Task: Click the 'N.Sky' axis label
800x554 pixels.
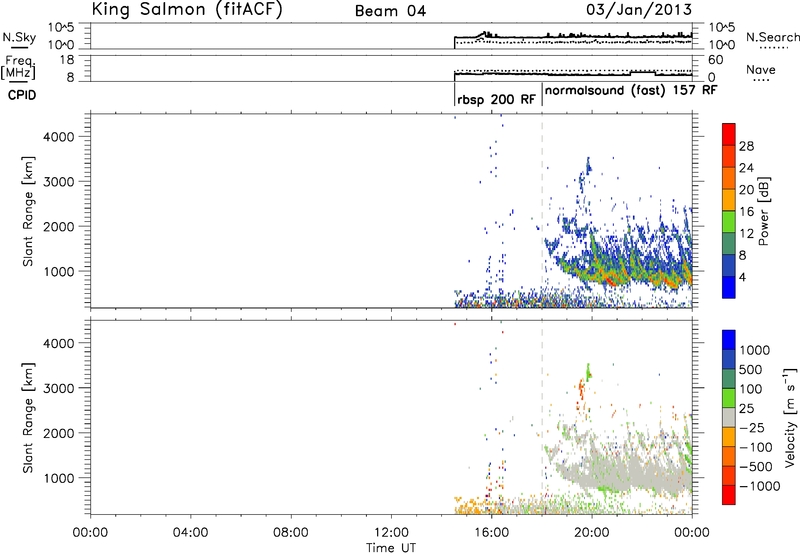Action: point(19,37)
